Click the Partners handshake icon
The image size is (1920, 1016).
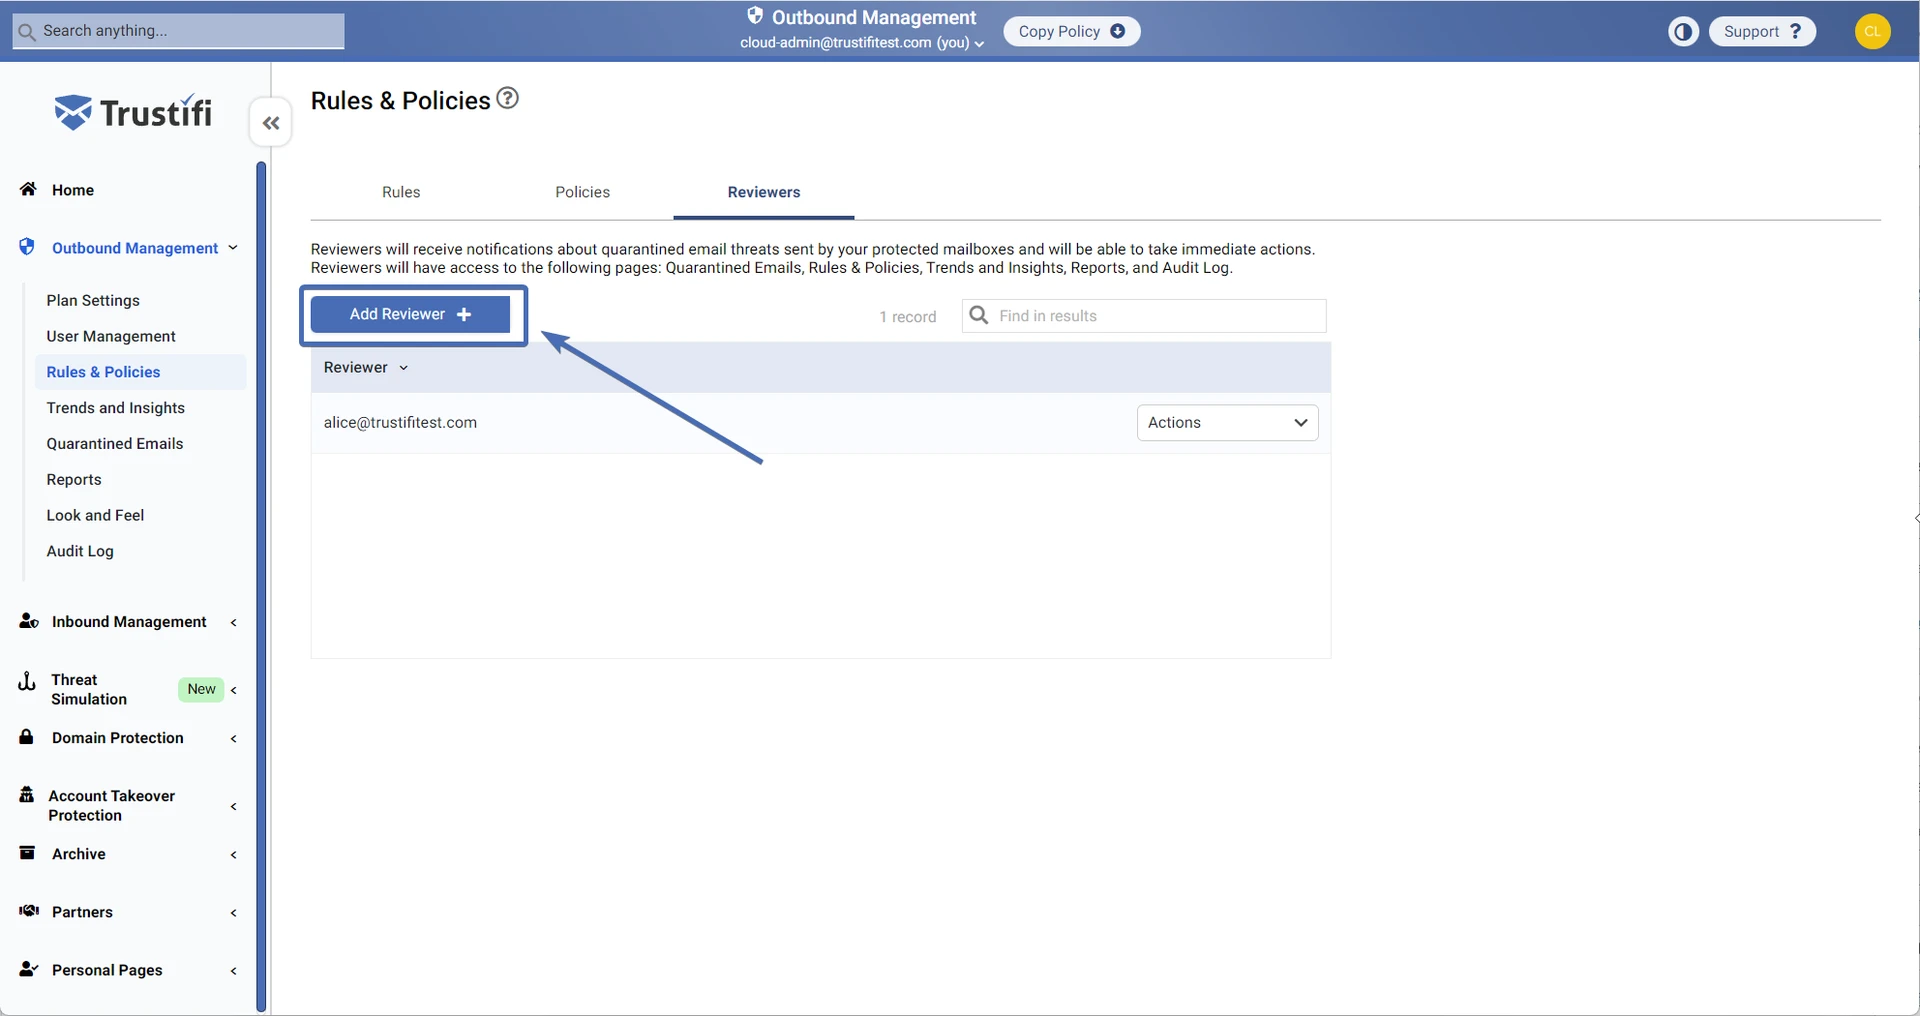coord(29,911)
